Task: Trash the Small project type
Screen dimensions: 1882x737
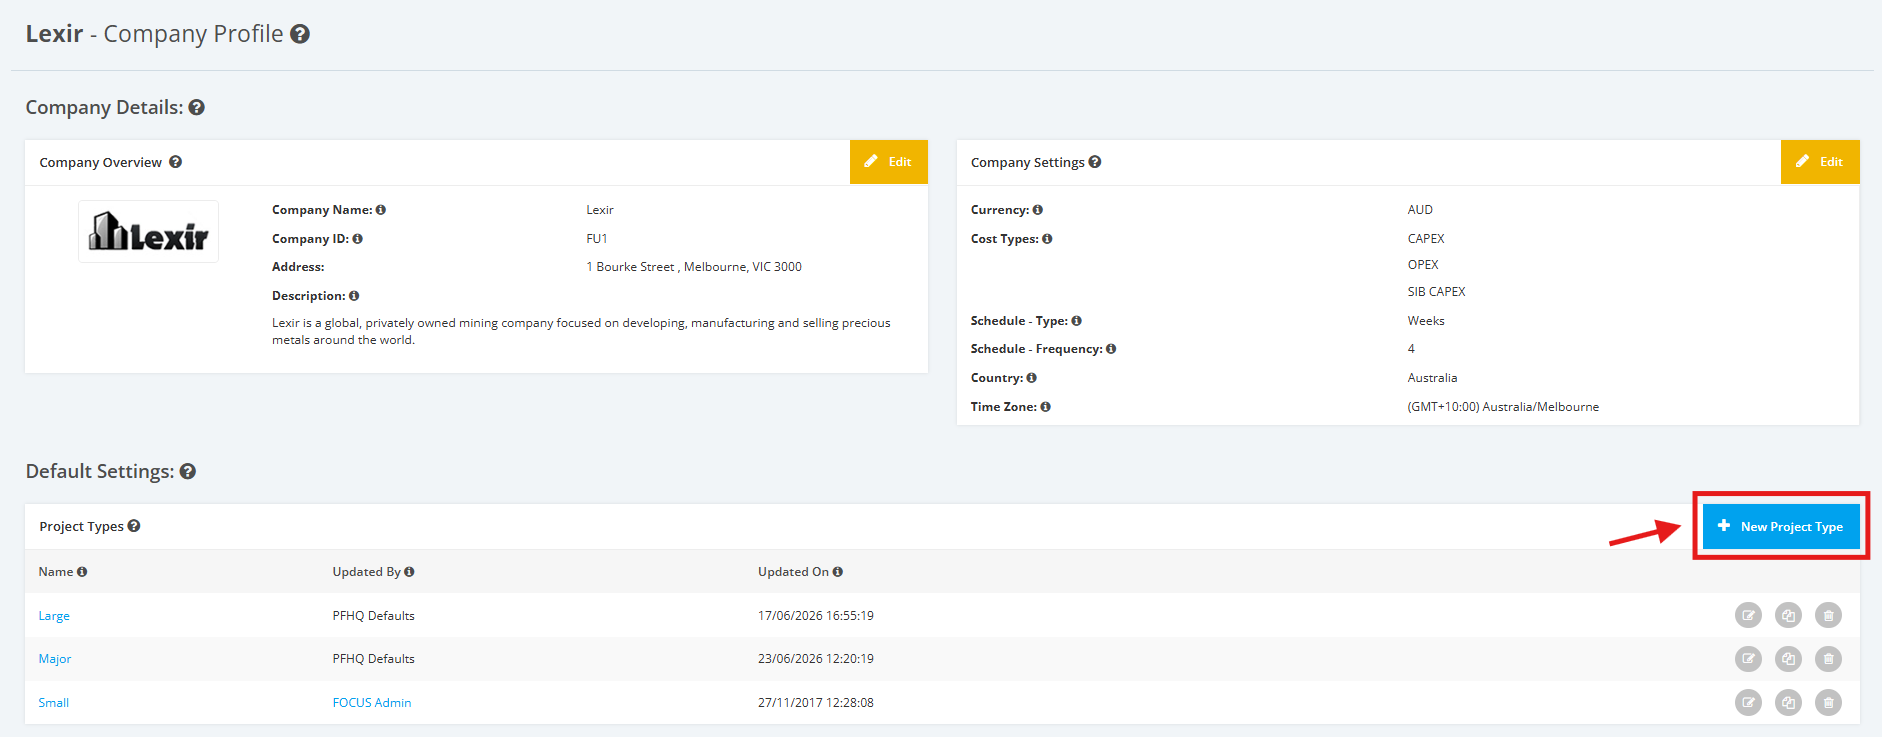Action: click(x=1828, y=702)
